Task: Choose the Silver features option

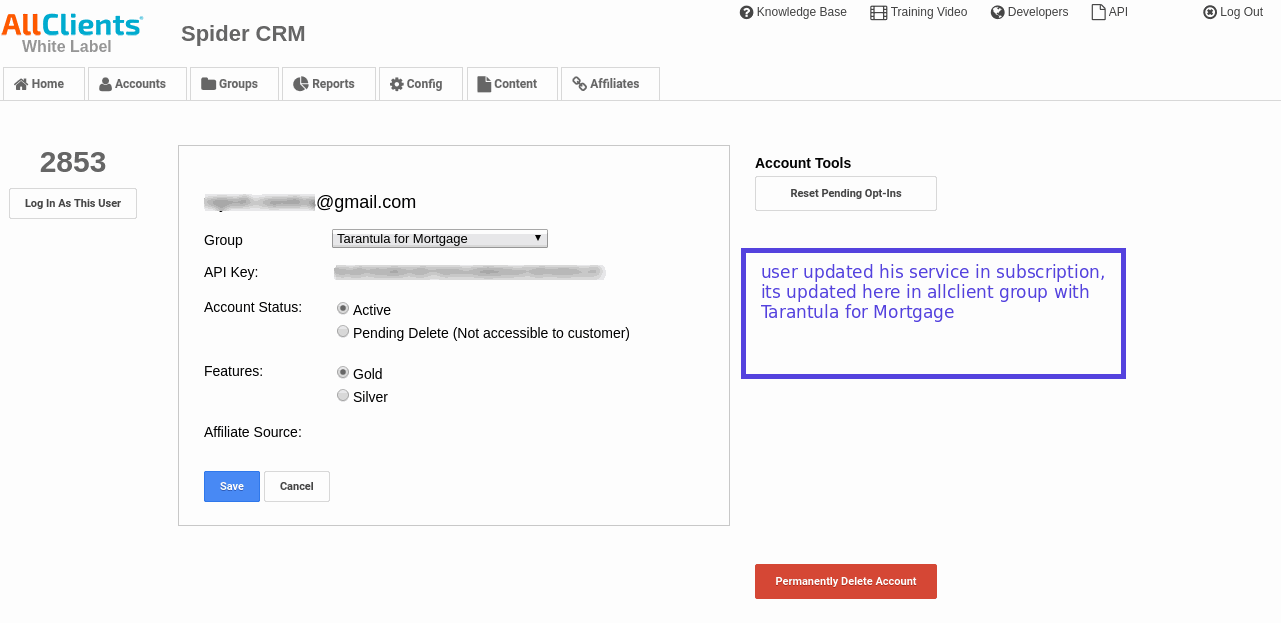Action: [x=343, y=396]
